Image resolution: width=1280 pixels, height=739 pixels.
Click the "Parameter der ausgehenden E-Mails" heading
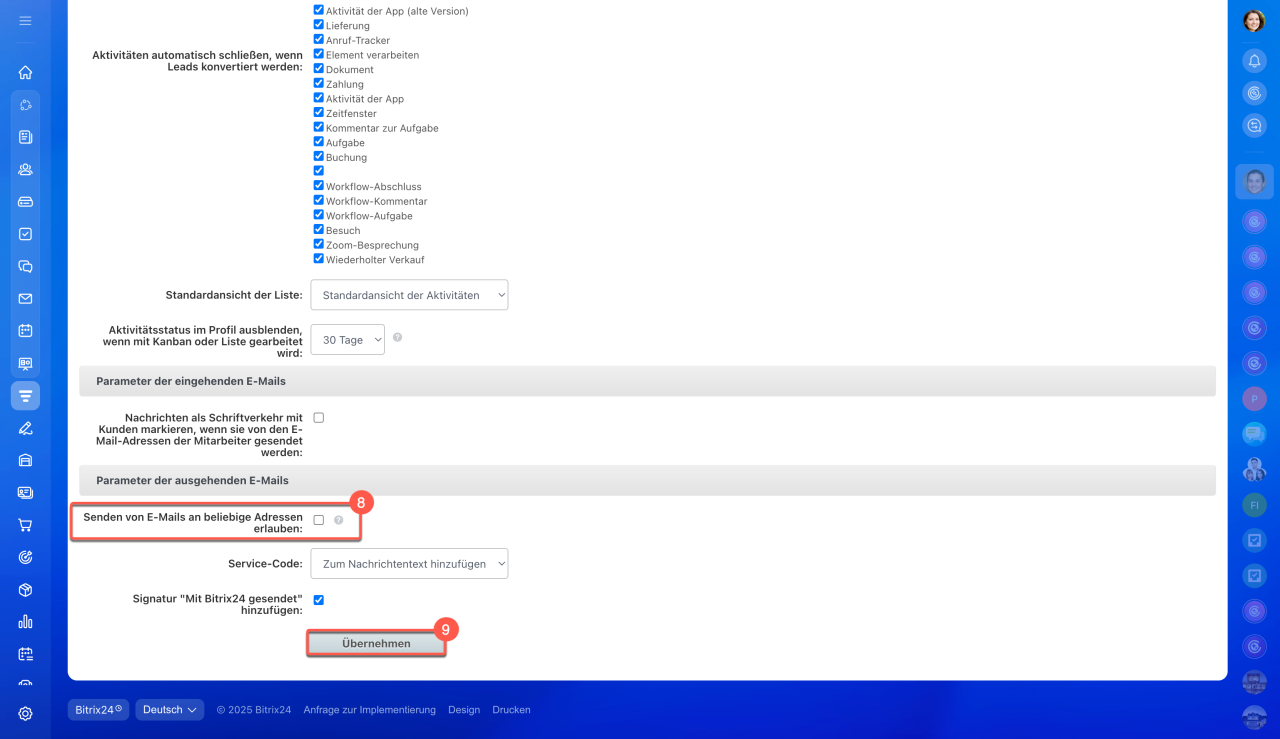(x=192, y=481)
